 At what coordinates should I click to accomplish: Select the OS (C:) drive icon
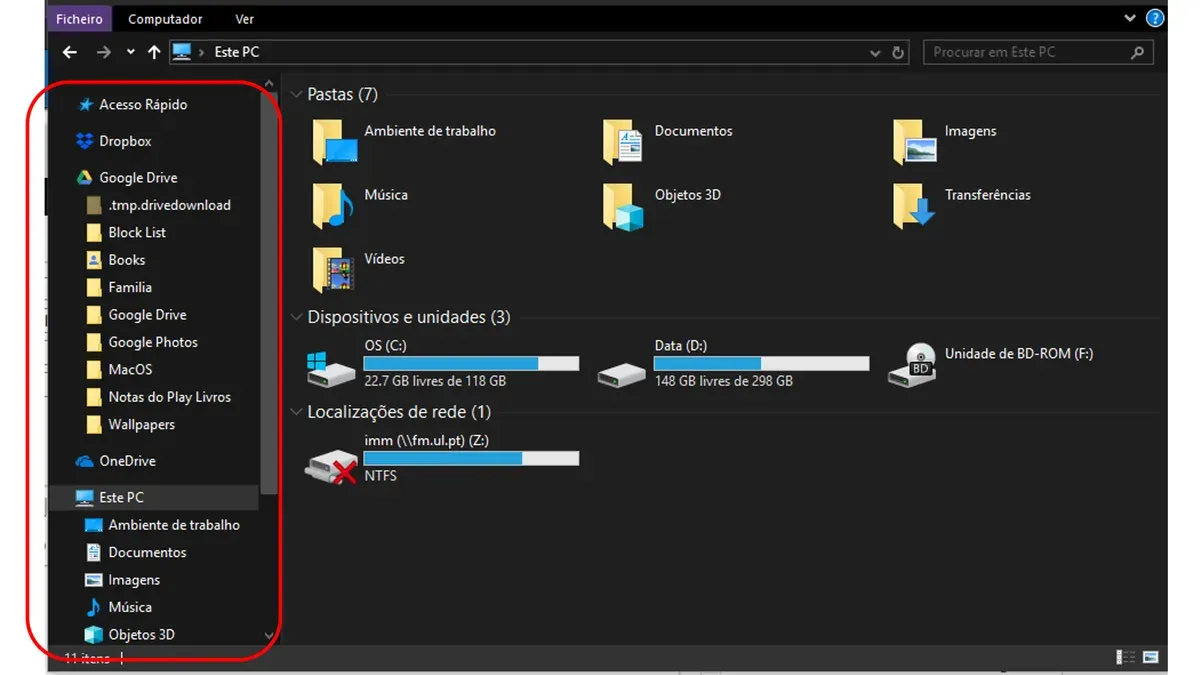pyautogui.click(x=331, y=369)
